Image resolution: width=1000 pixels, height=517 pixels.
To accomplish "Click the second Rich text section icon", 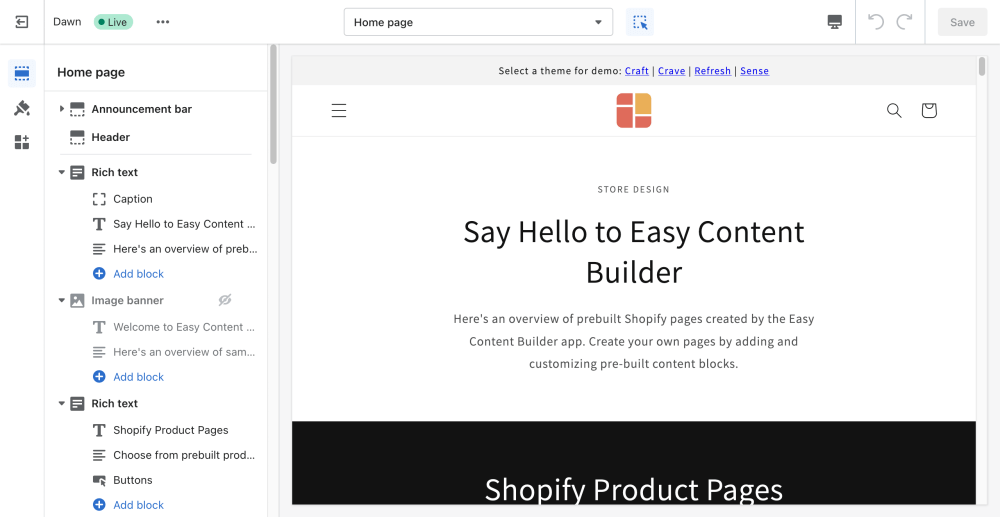I will (77, 404).
